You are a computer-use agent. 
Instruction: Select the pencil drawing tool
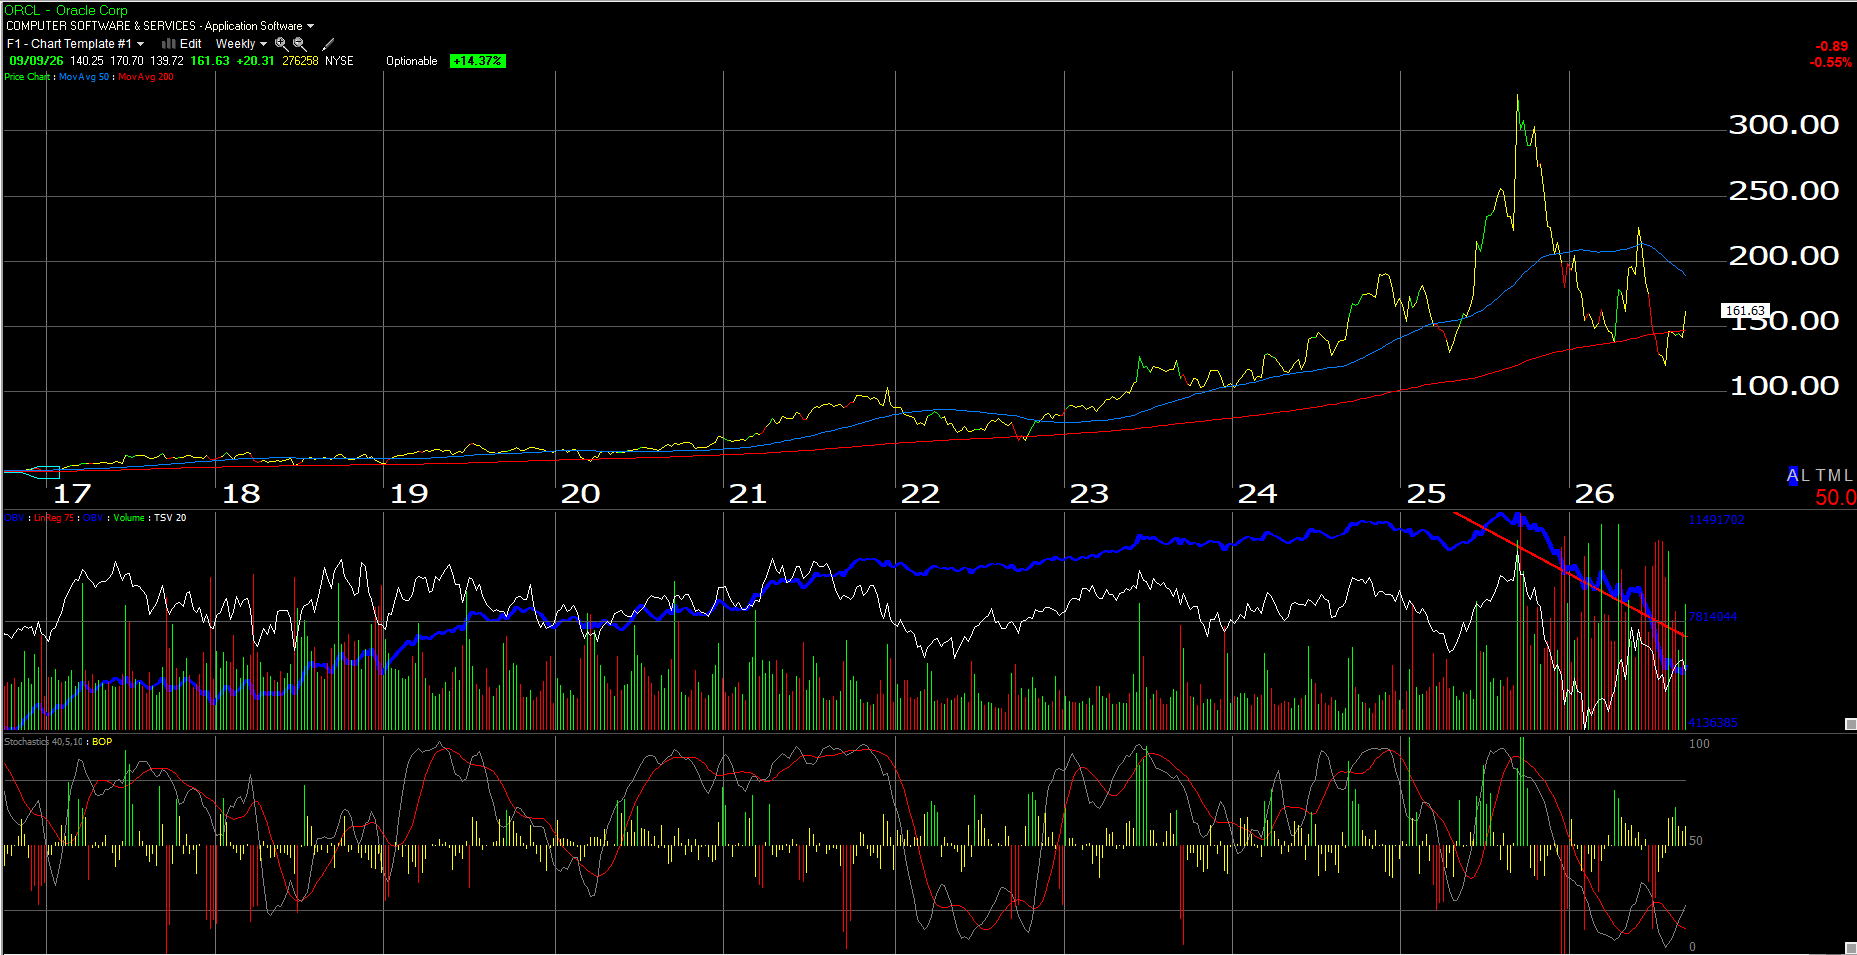pos(328,44)
